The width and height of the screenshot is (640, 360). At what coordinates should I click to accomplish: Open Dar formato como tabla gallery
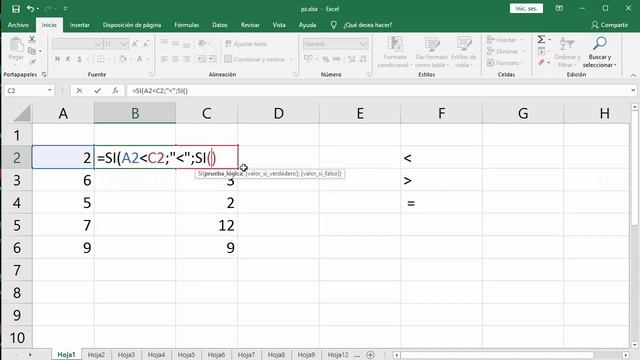pos(431,52)
